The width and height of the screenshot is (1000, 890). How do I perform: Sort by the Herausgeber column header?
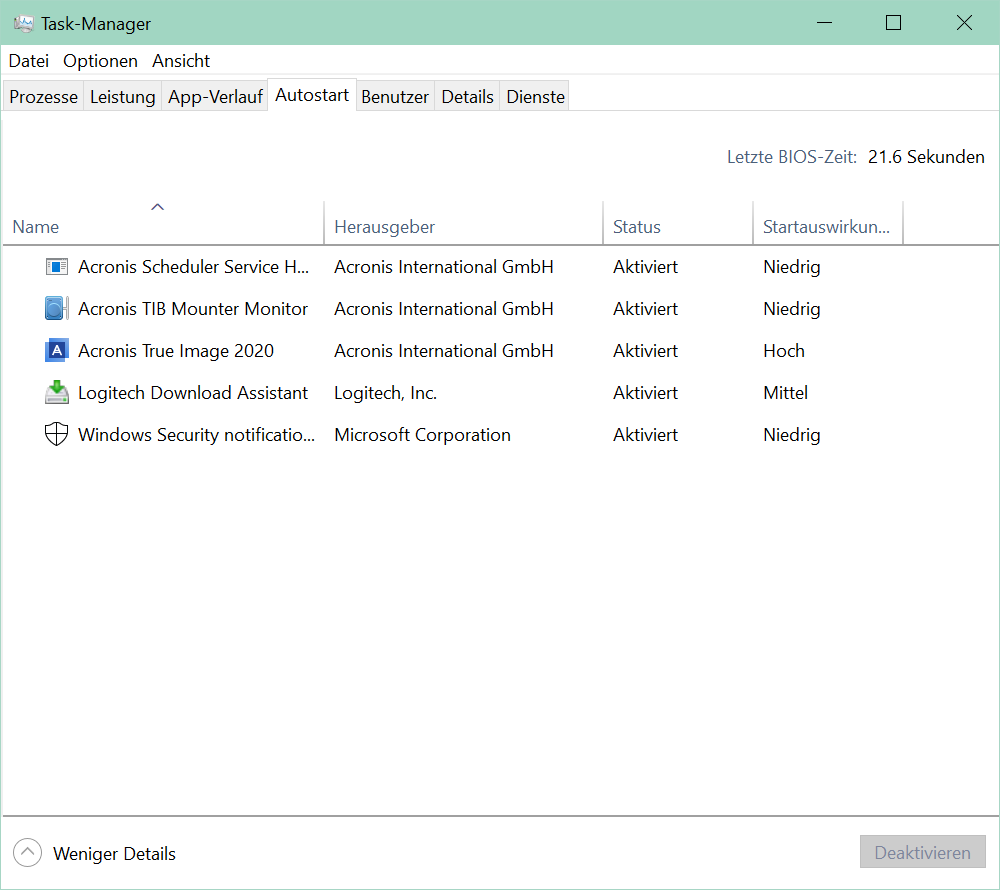[x=464, y=222]
